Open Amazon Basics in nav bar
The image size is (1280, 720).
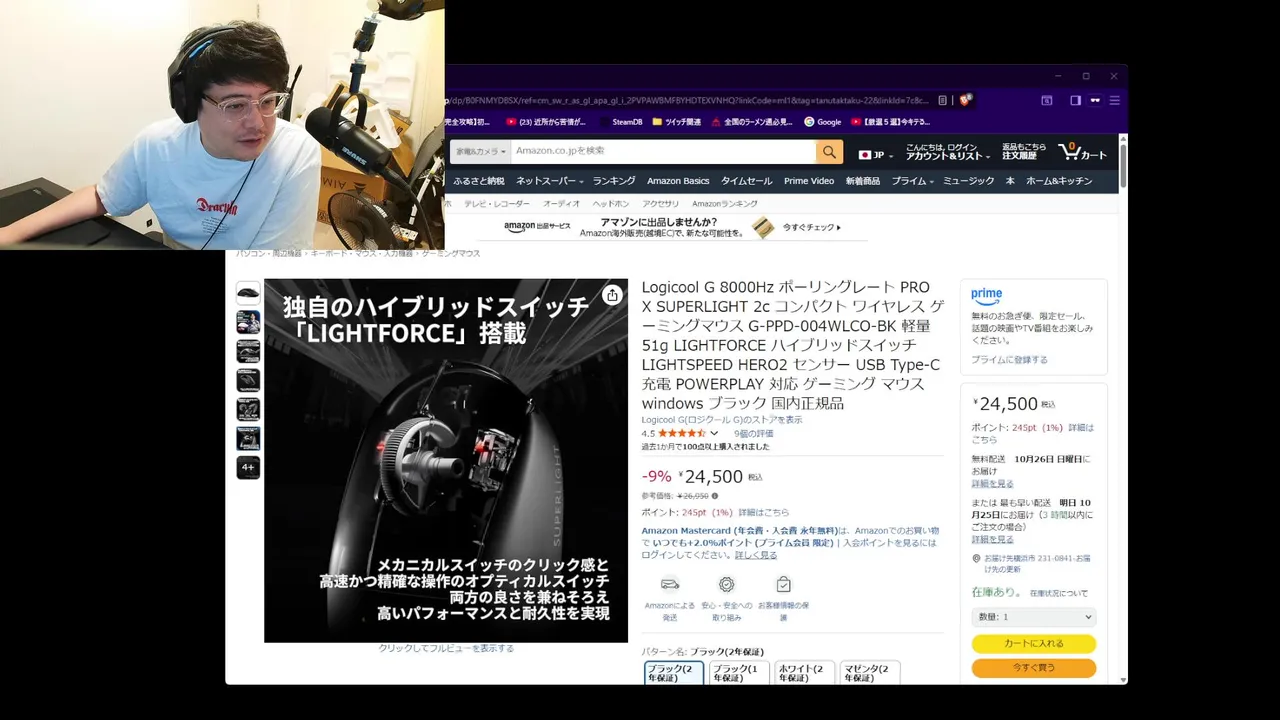tap(678, 181)
